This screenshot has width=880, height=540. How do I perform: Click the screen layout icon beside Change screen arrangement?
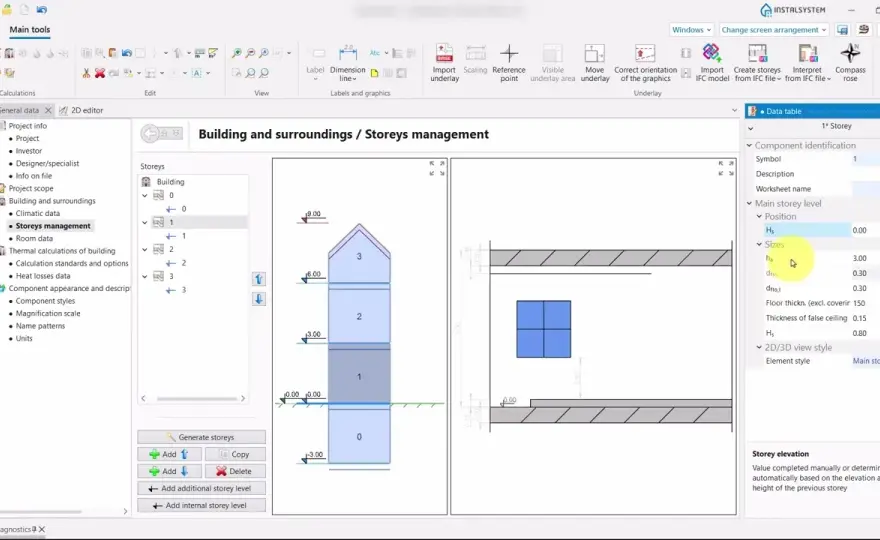(842, 30)
